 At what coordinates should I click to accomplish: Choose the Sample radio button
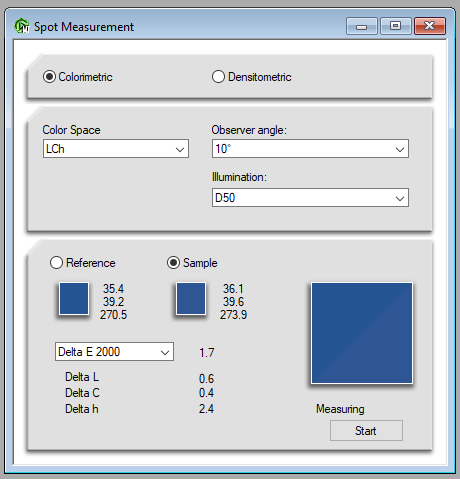173,263
